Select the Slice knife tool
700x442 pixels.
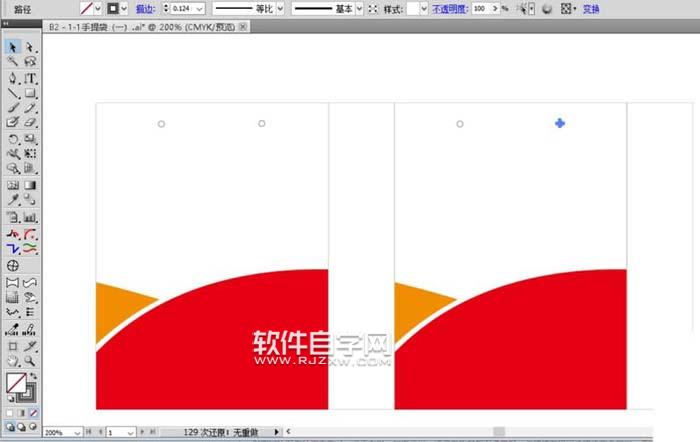(x=30, y=346)
